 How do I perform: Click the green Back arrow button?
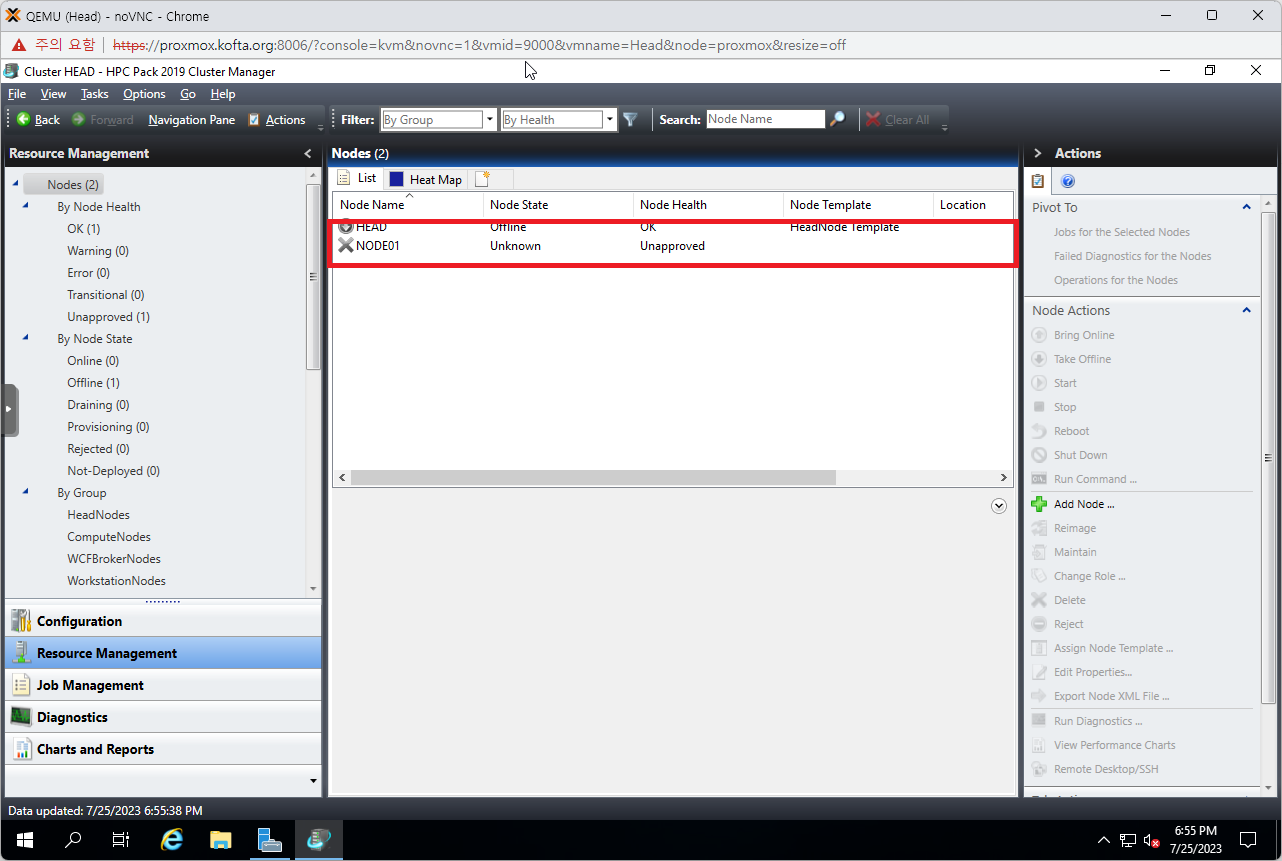(24, 120)
